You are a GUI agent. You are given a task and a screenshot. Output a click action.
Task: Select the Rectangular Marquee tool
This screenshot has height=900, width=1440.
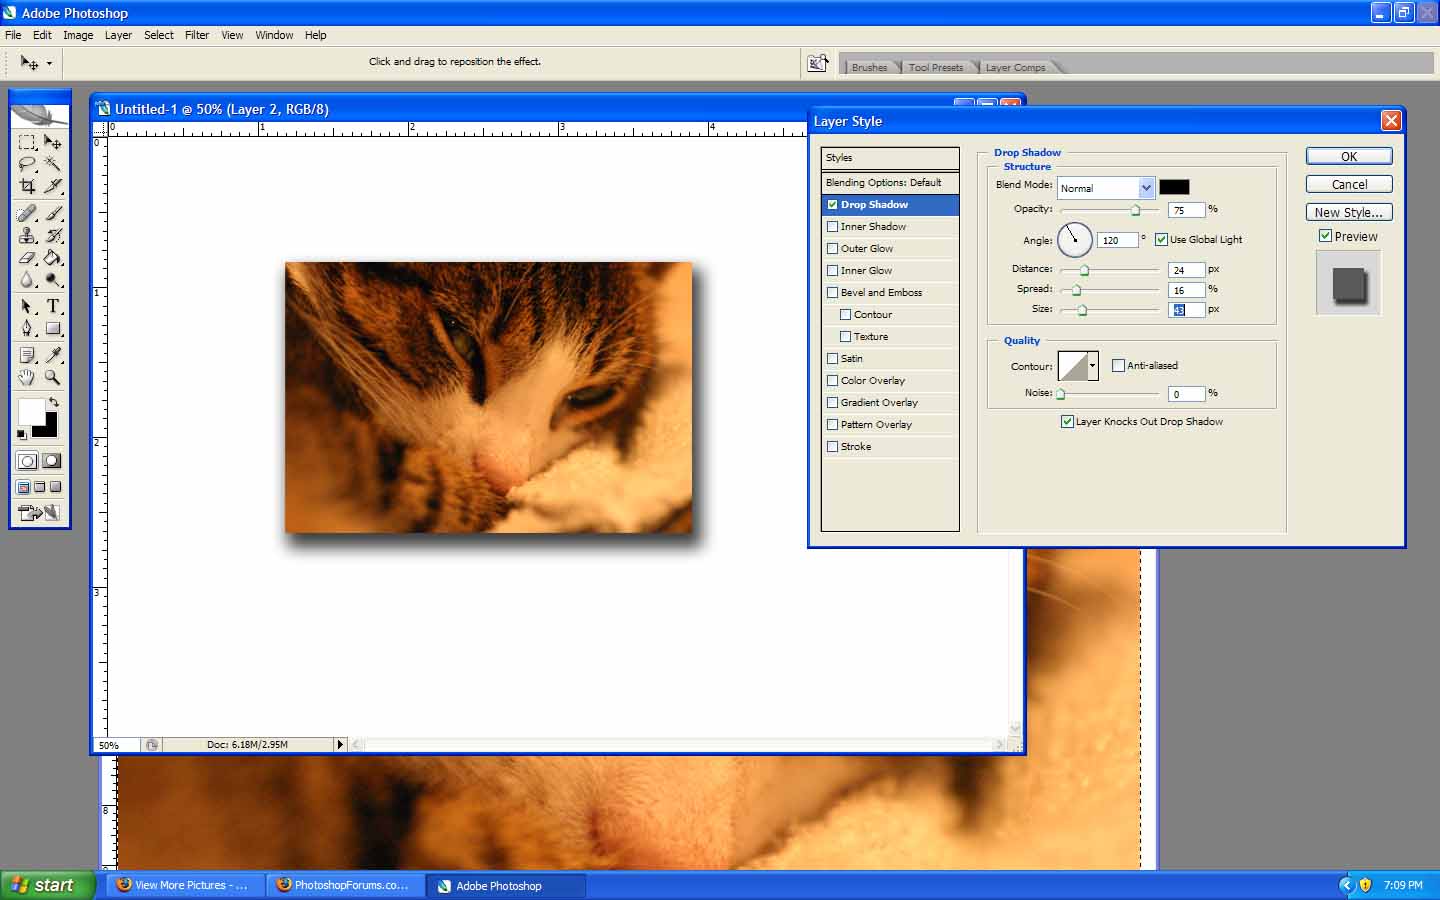click(x=27, y=142)
